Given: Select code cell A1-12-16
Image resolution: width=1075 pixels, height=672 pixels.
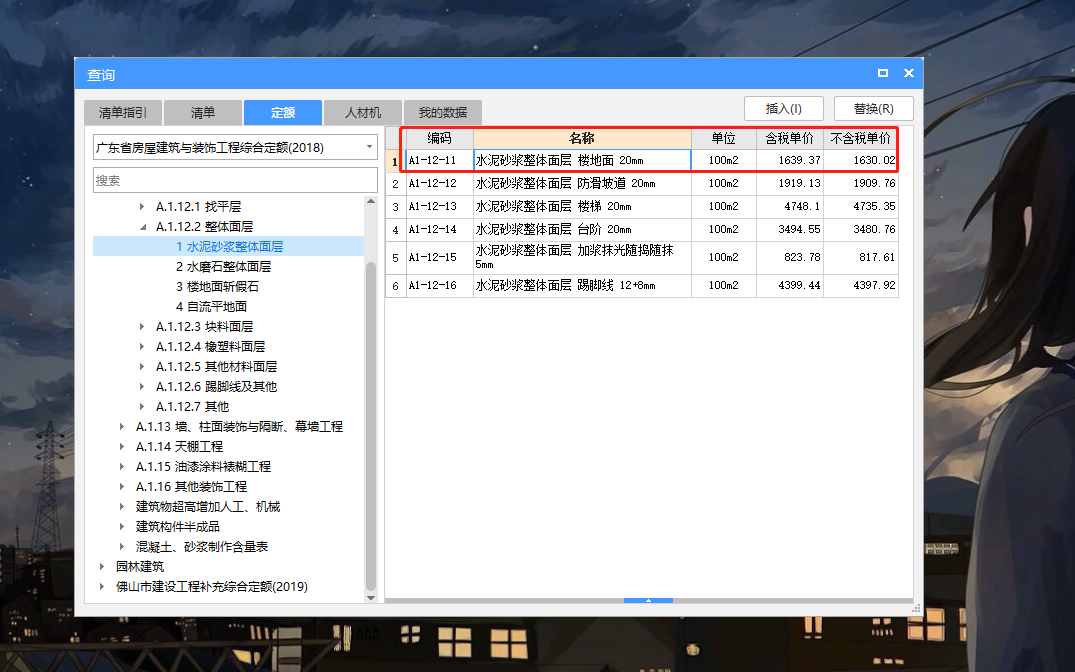Looking at the screenshot, I should click(439, 285).
